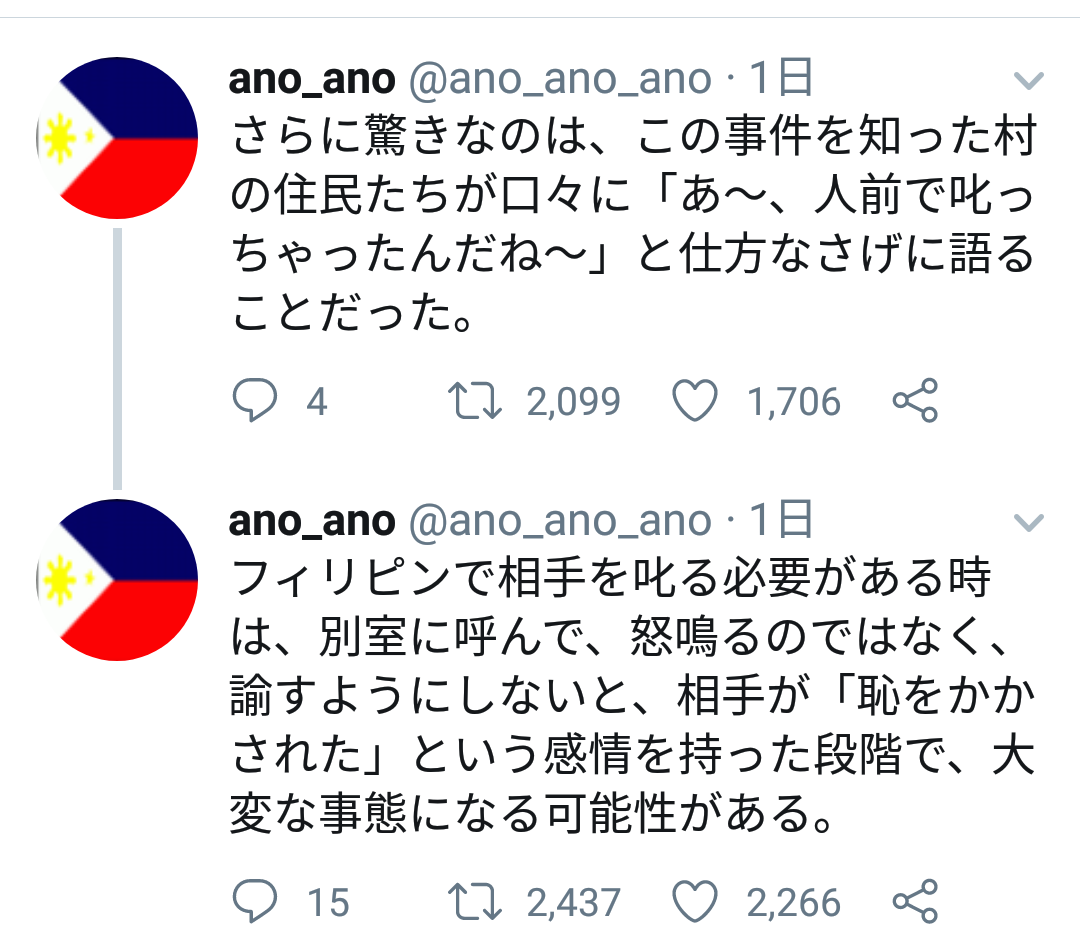Viewport: 1080px width, 951px height.
Task: Open the @ano_ano_ano handle on the first tweet
Action: (560, 79)
